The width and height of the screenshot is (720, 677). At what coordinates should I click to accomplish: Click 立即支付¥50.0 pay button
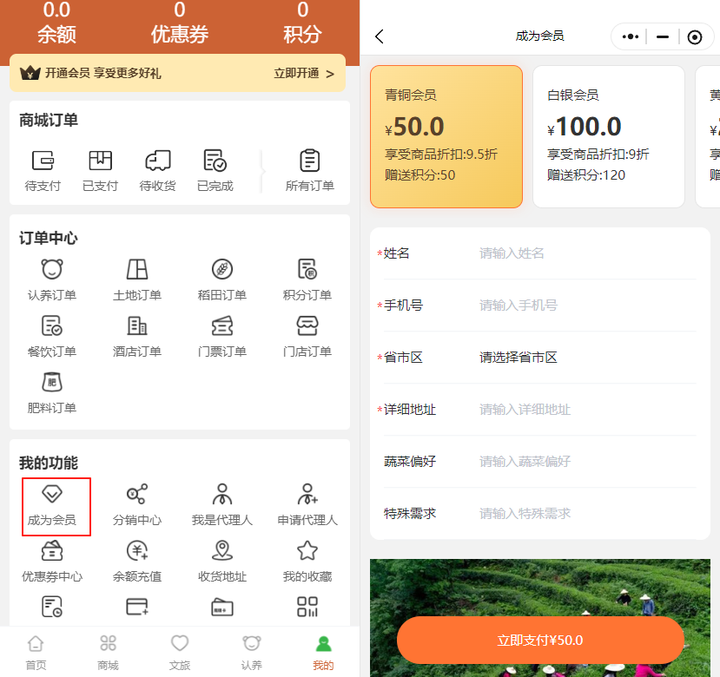[540, 640]
